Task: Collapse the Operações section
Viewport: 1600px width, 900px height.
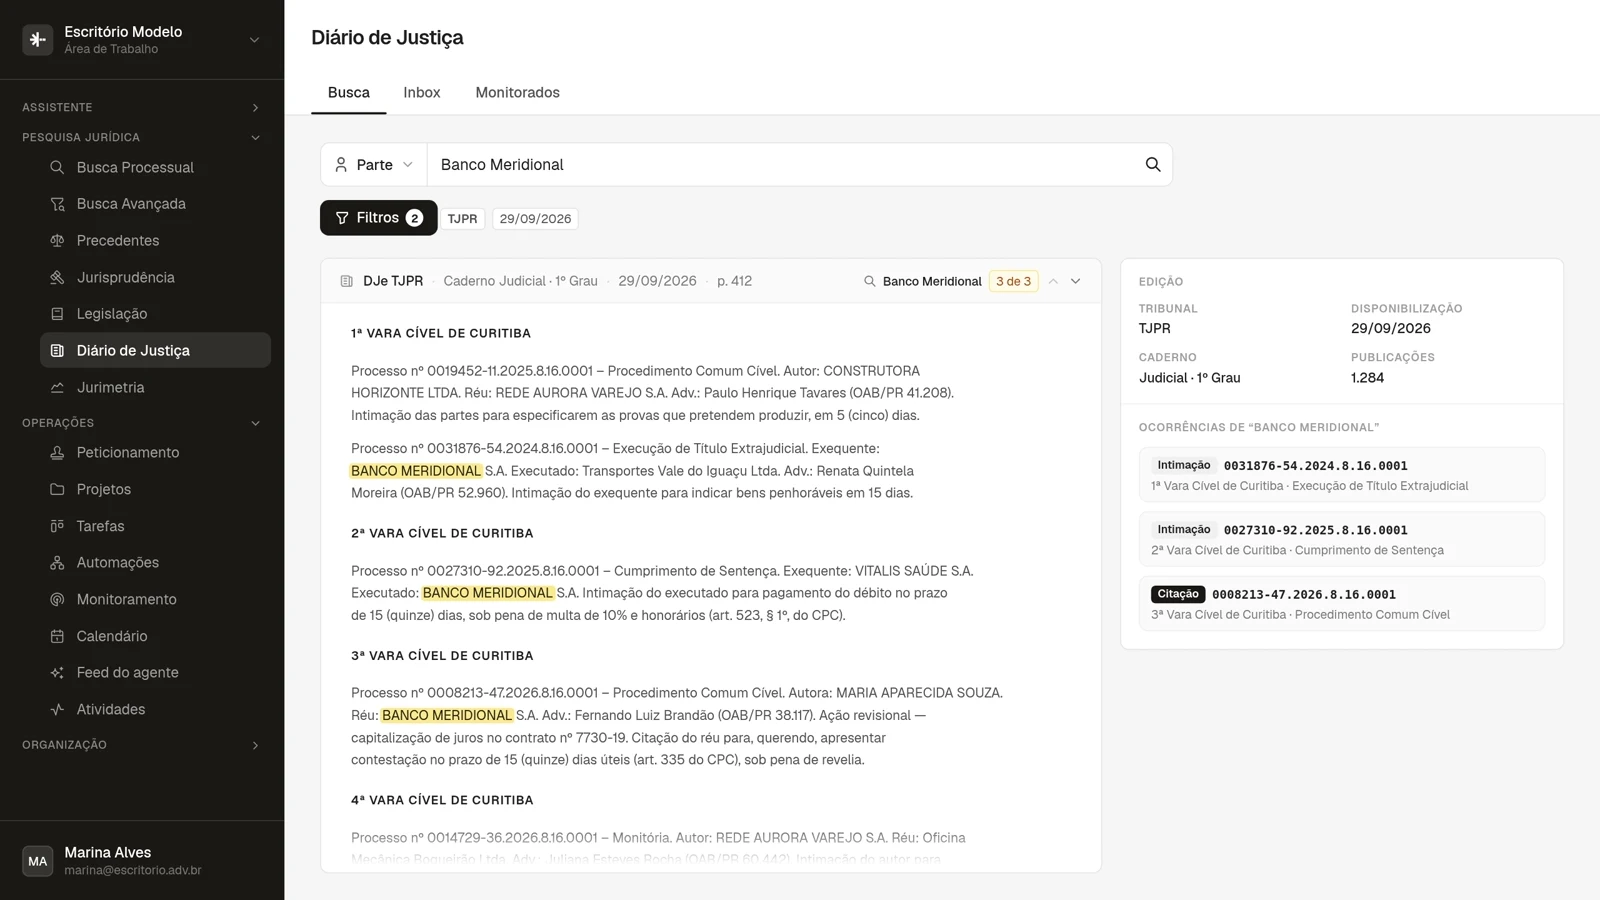Action: (141, 423)
